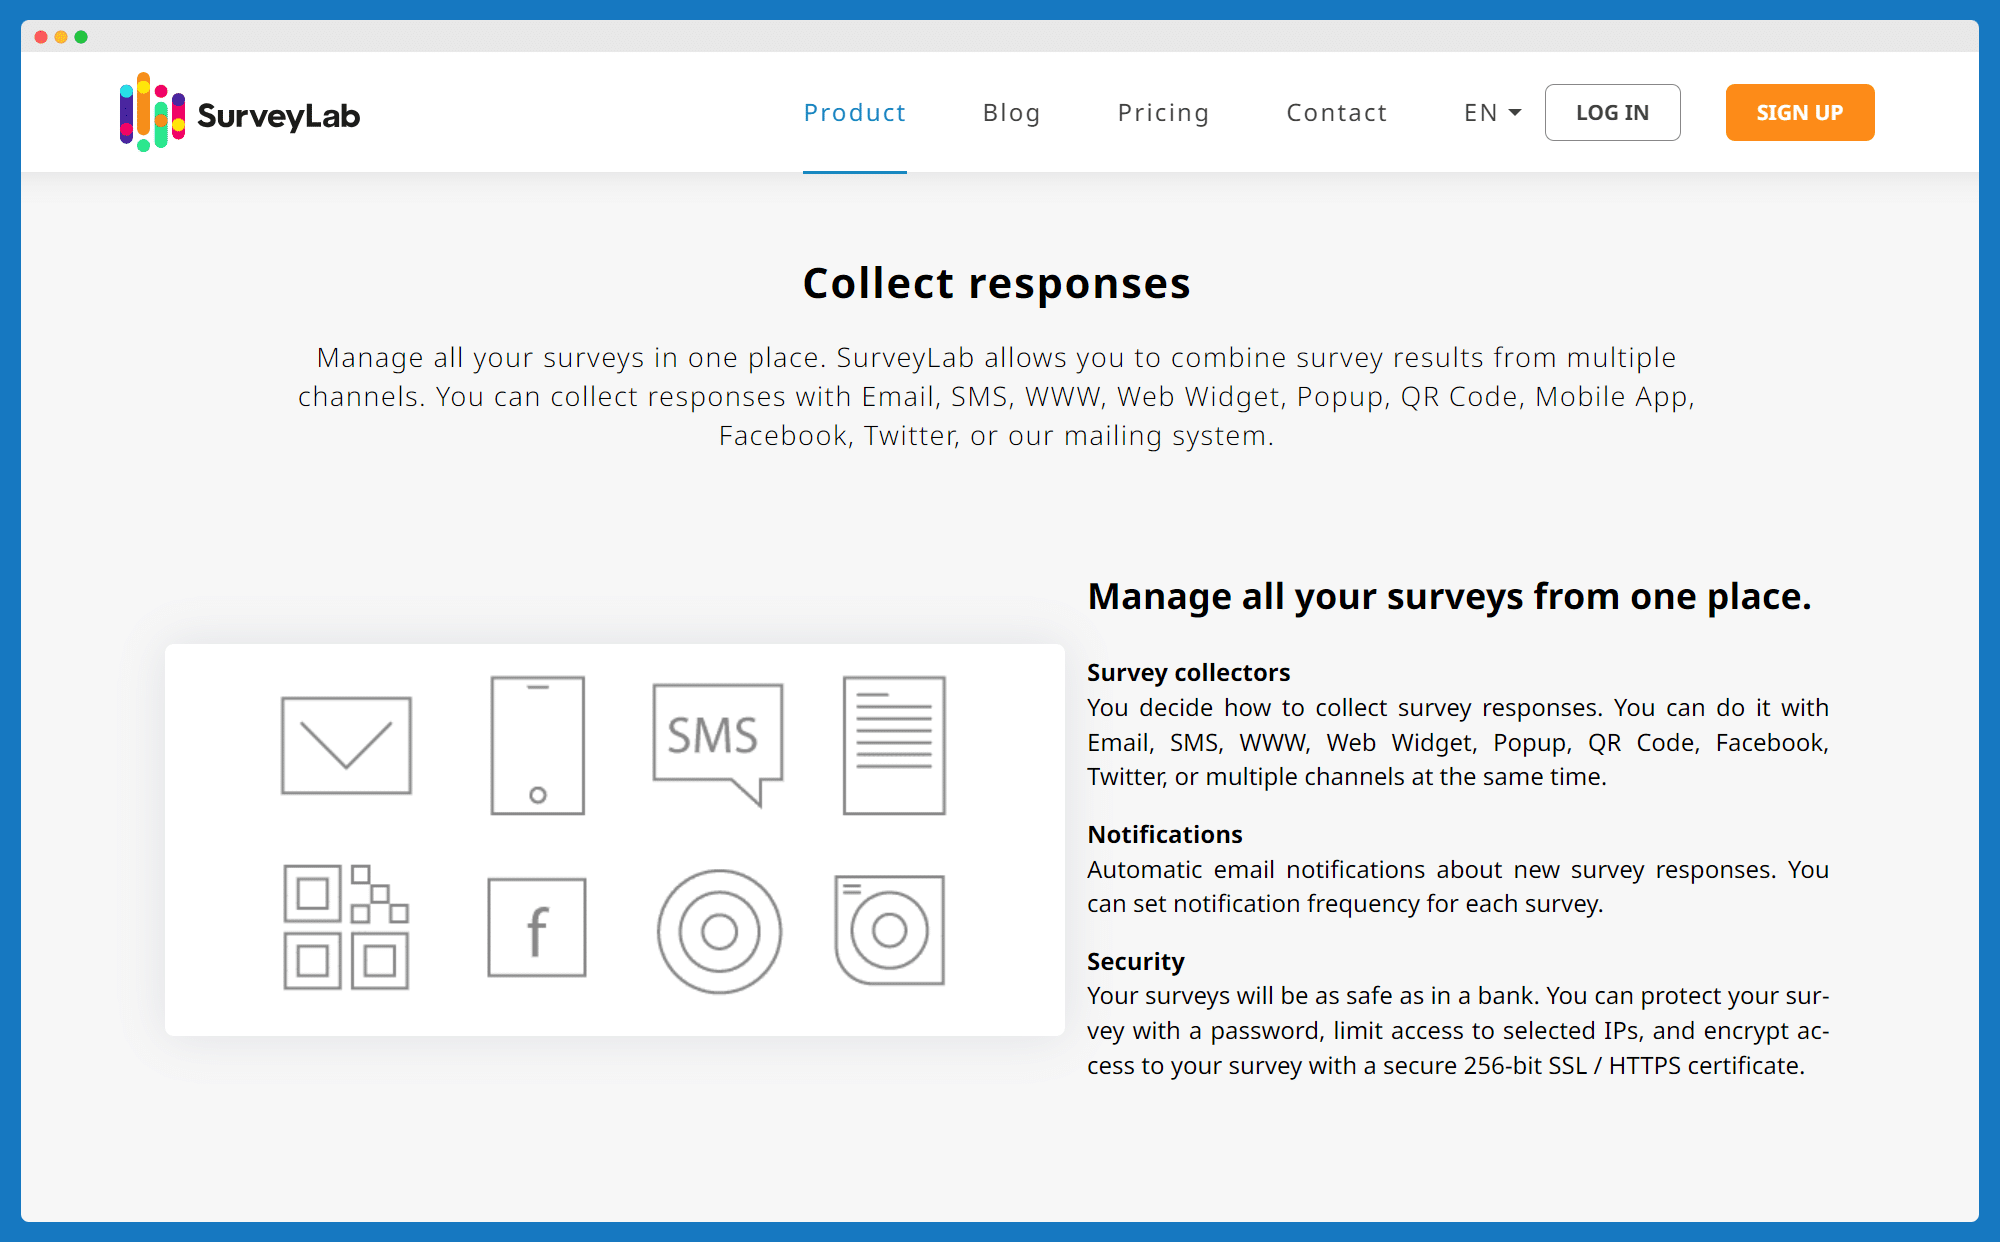Viewport: 2000px width, 1242px height.
Task: Select the Instagram collector icon
Action: click(890, 927)
